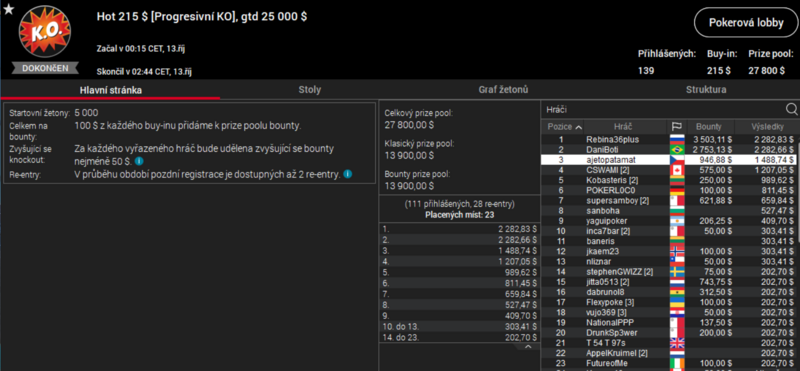Collapse the payout list chevron
This screenshot has height=371, width=800.
pyautogui.click(x=528, y=347)
